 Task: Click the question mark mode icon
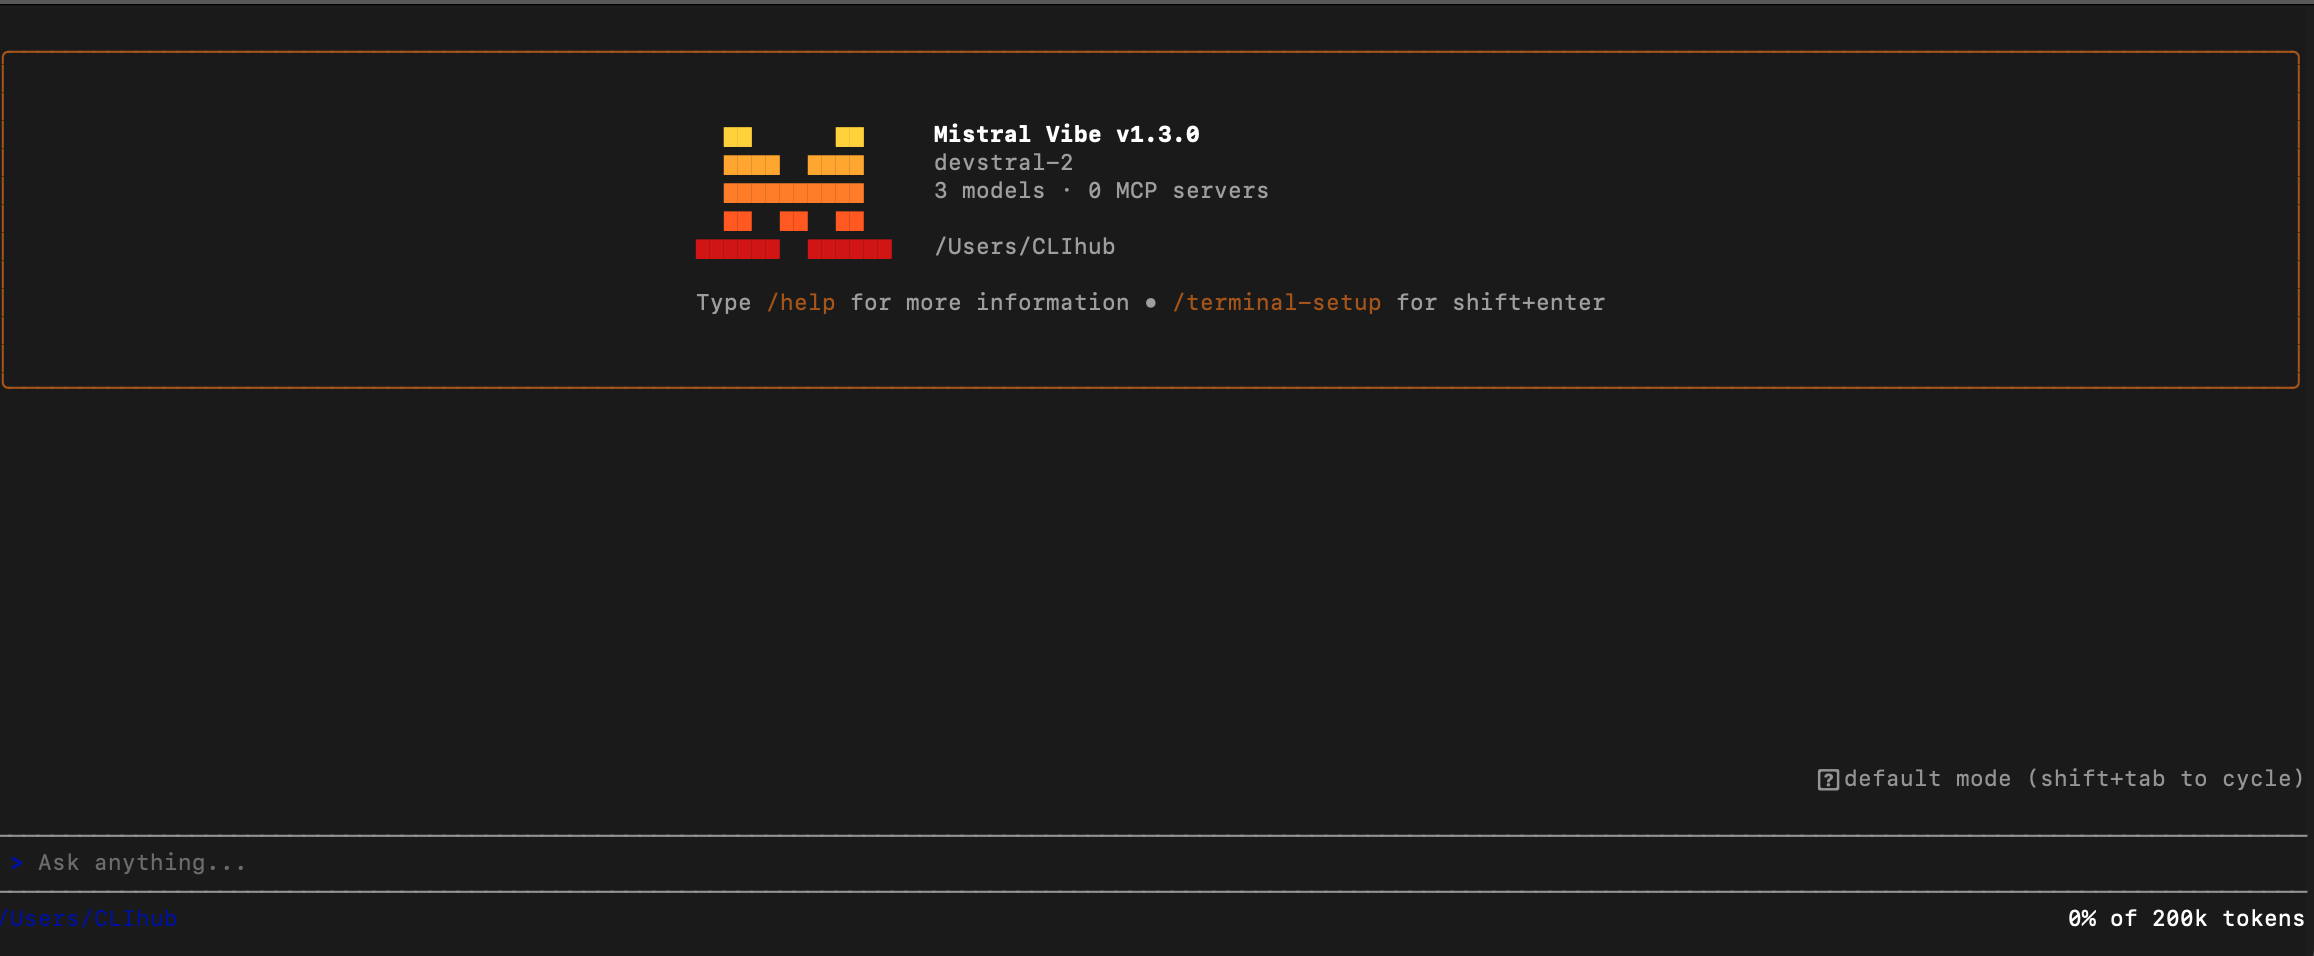[1828, 780]
